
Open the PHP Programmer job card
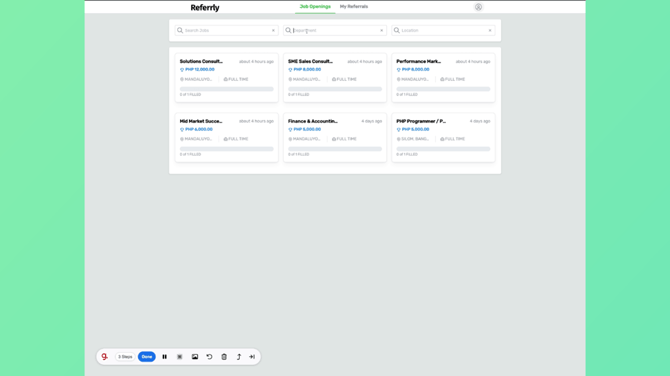point(443,138)
